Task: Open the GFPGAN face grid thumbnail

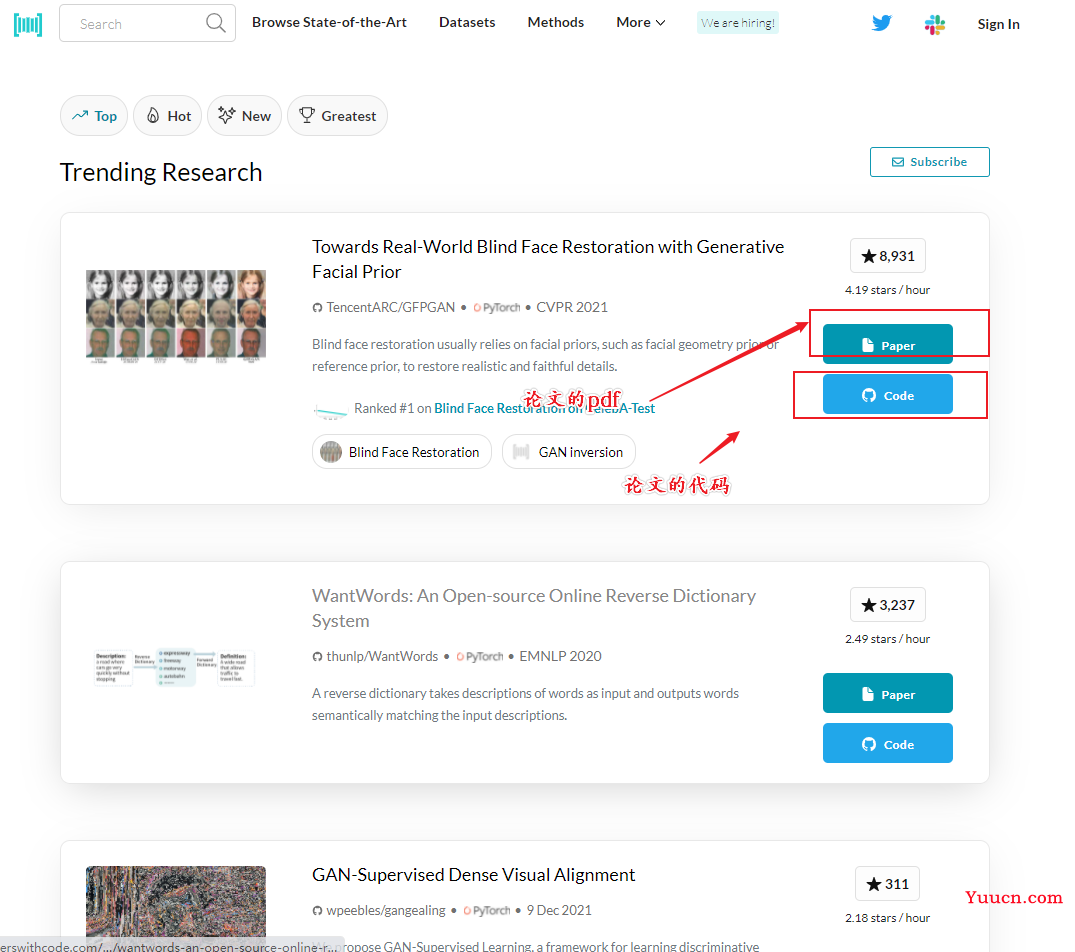Action: pos(176,316)
